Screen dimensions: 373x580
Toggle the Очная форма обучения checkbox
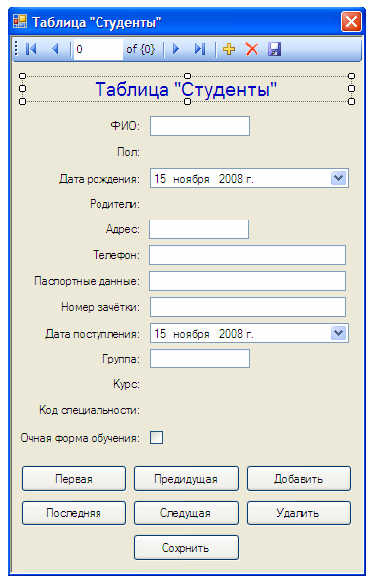[156, 438]
